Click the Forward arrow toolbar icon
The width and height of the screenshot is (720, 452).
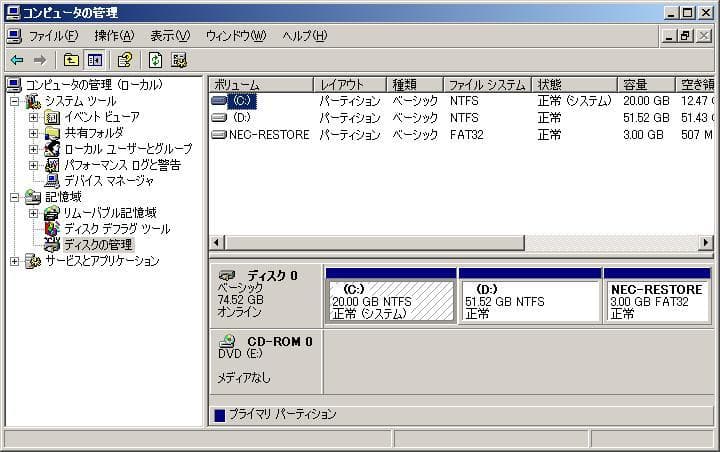click(x=40, y=60)
